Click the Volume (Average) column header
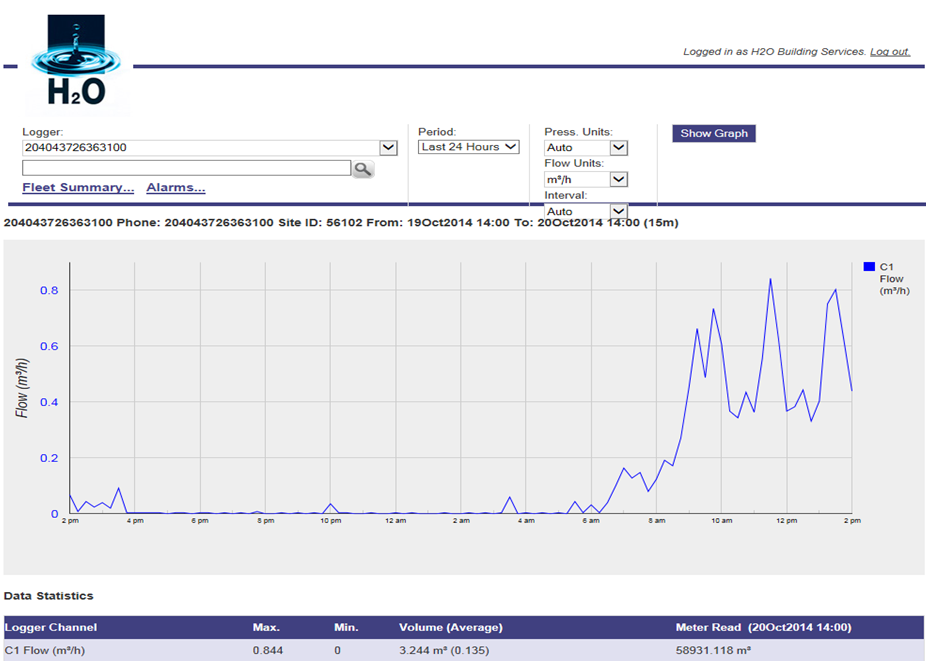926x661 pixels. pos(450,628)
